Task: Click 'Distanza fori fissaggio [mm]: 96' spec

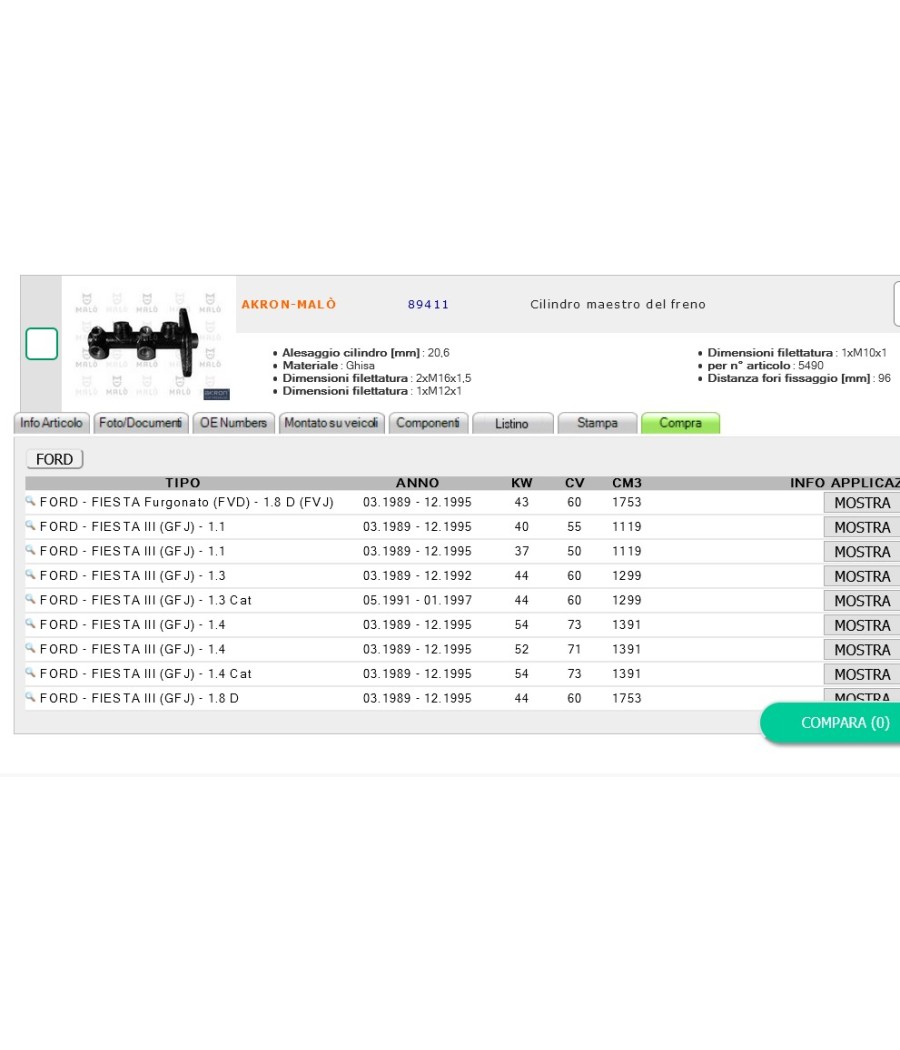Action: [799, 378]
